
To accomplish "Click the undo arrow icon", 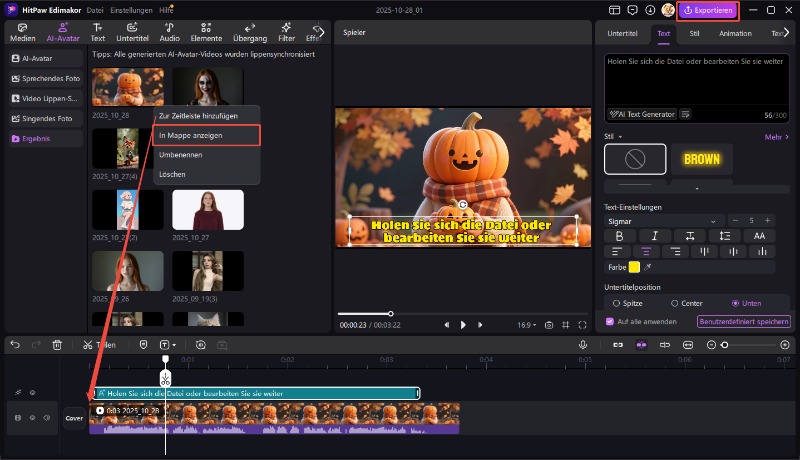I will click(x=15, y=345).
